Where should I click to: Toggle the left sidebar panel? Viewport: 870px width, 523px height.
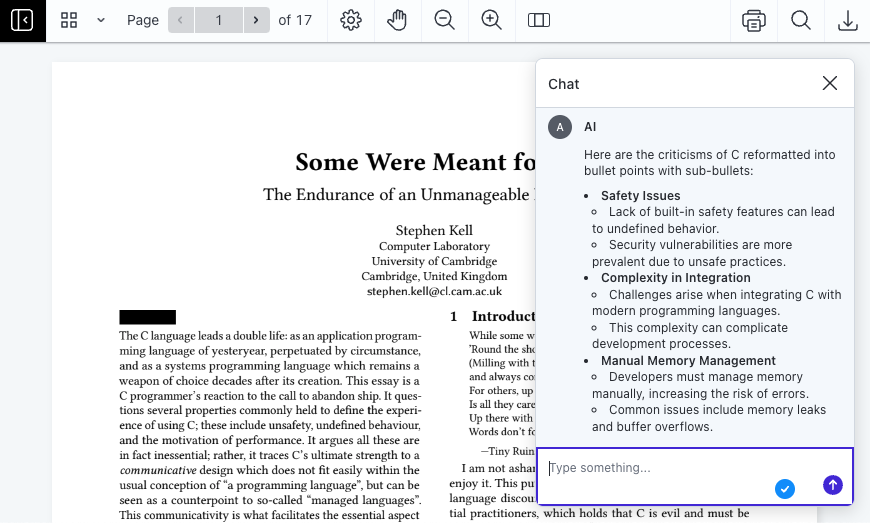click(x=22, y=20)
